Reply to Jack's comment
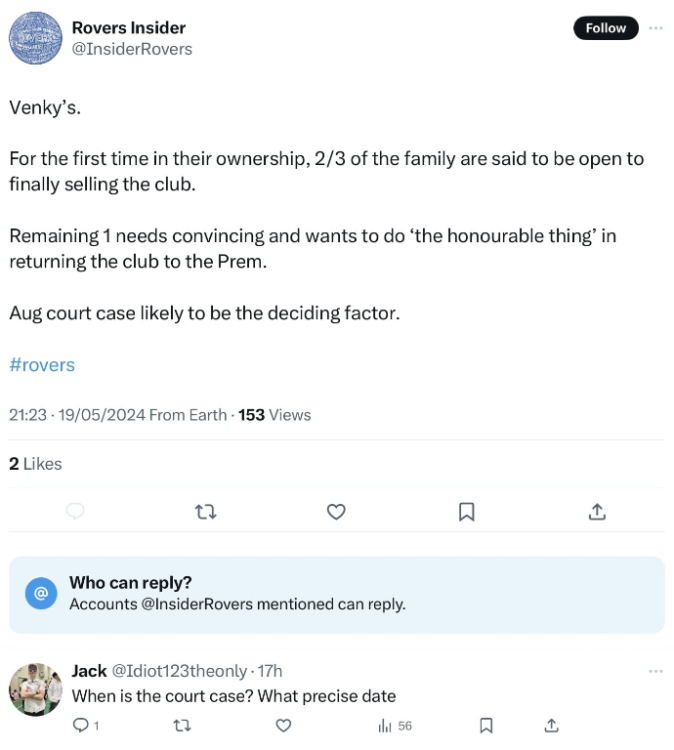The image size is (674, 750). tap(82, 725)
